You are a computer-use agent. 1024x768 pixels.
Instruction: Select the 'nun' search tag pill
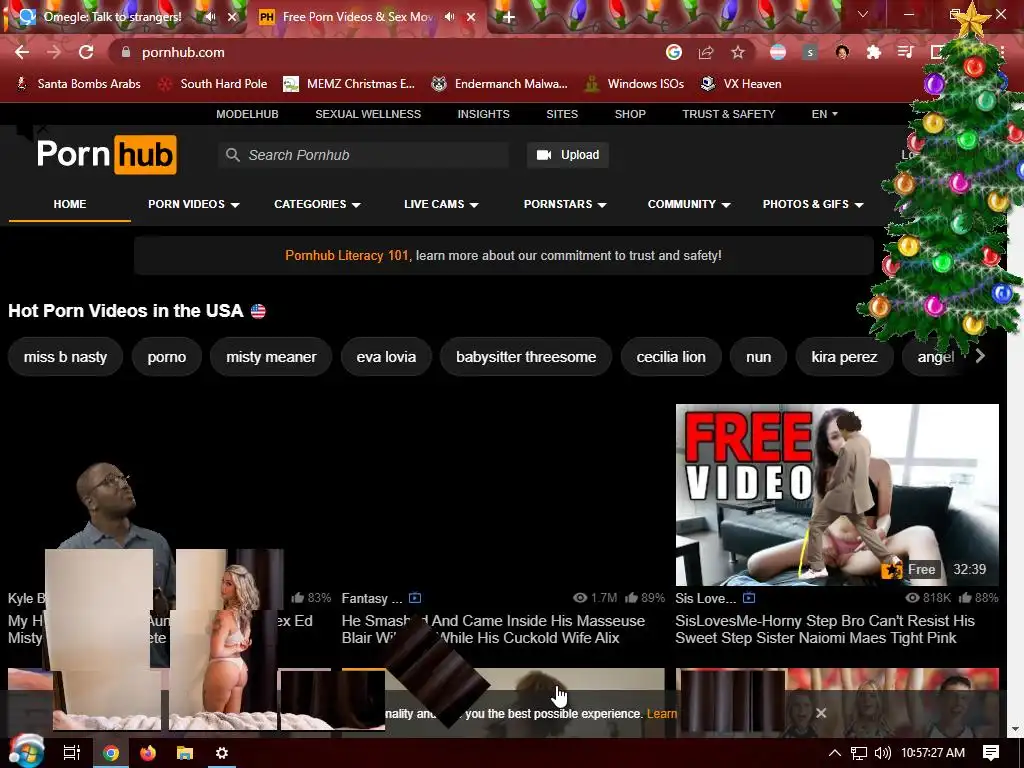tap(758, 357)
